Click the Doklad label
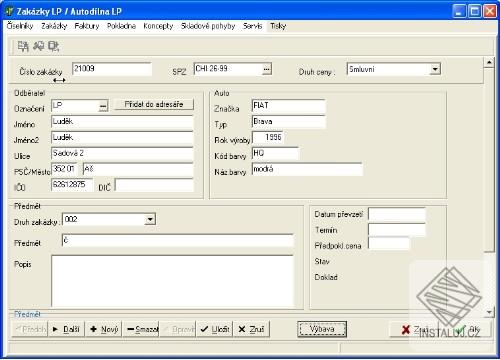Viewport: 500px width, 360px height. 326,277
